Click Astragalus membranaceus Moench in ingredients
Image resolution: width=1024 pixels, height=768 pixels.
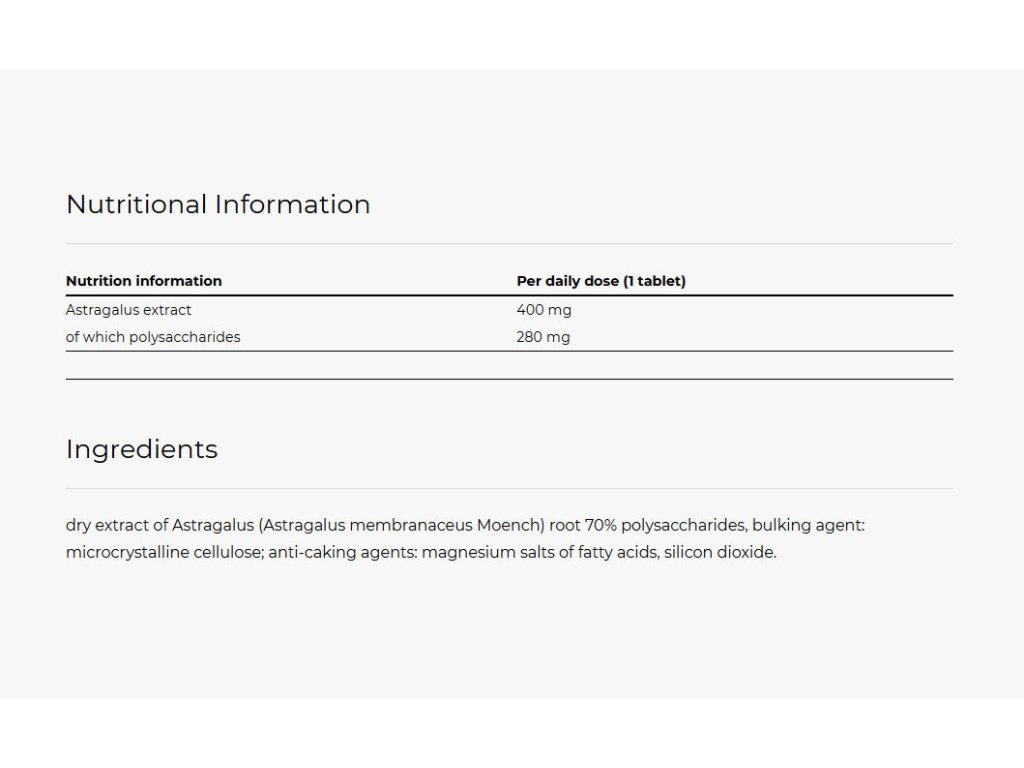coord(402,525)
